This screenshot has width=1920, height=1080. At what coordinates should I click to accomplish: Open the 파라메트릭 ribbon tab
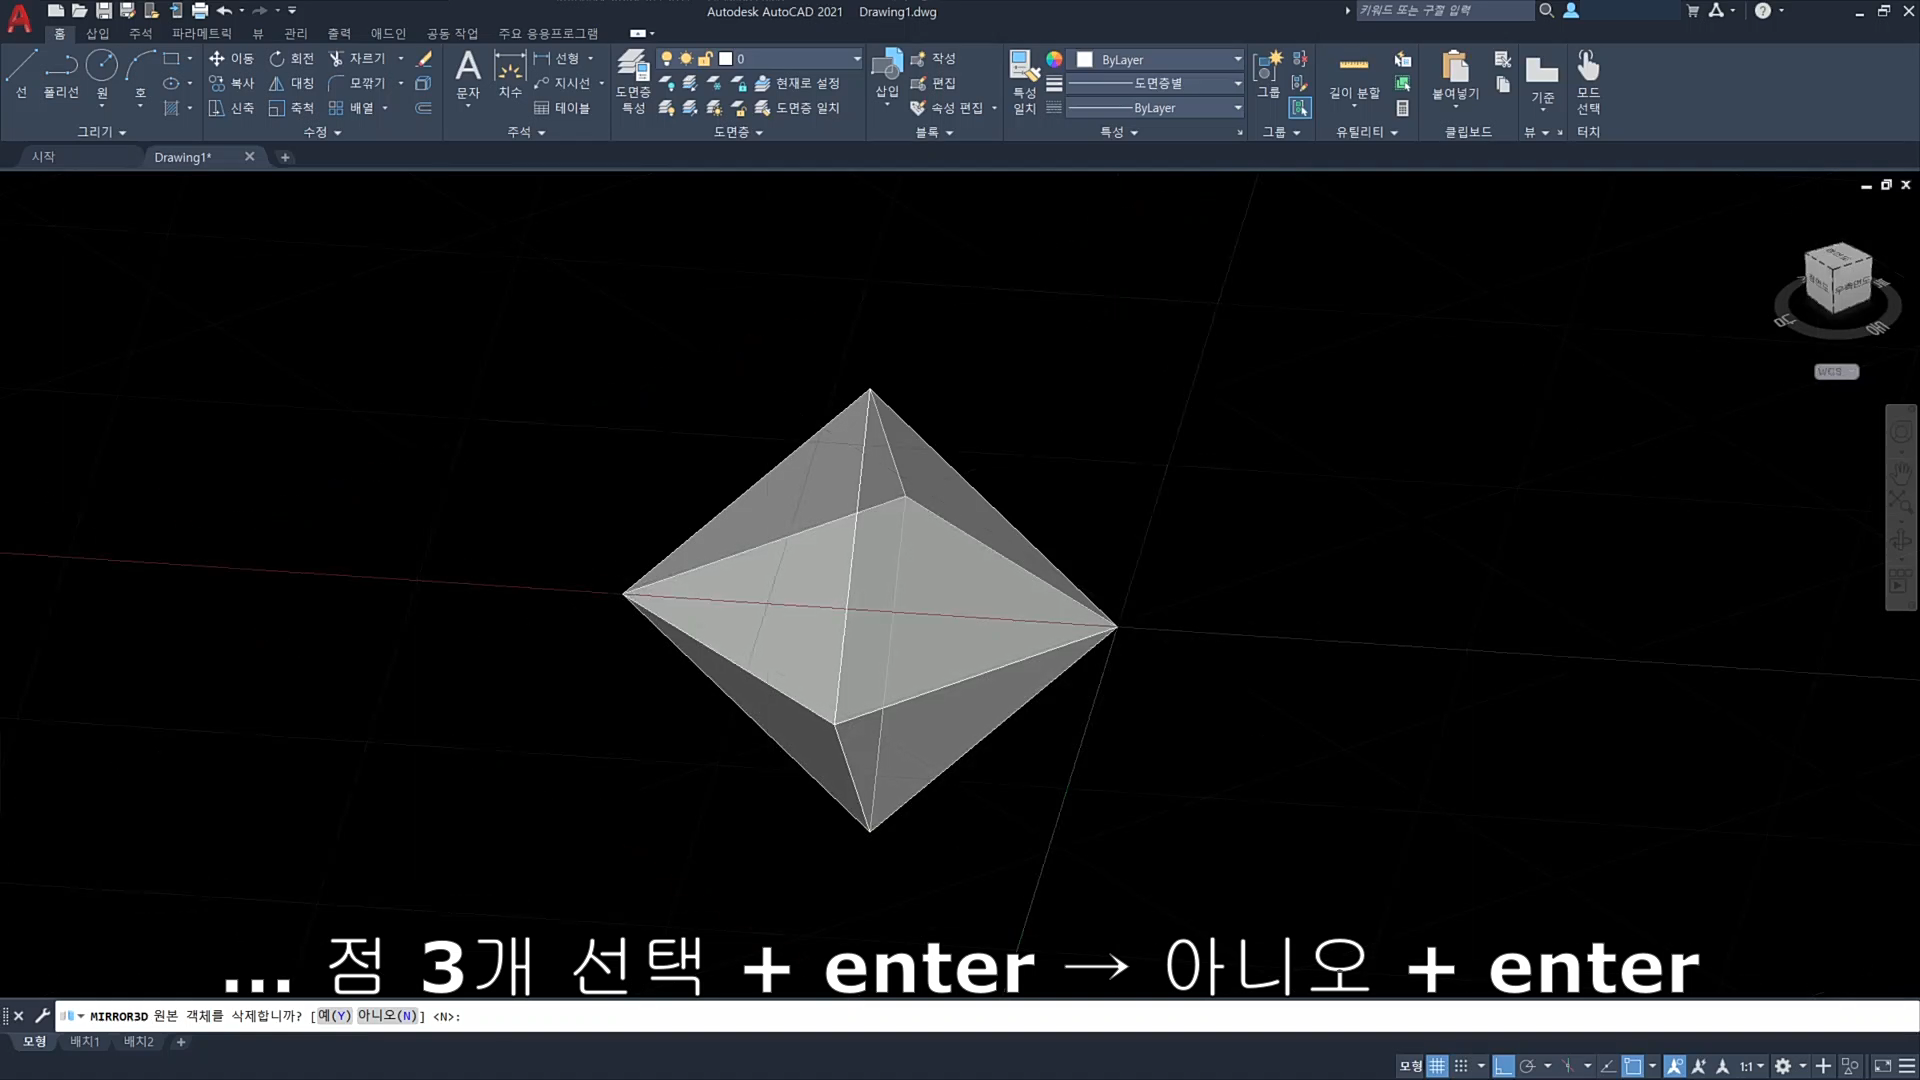coord(201,34)
